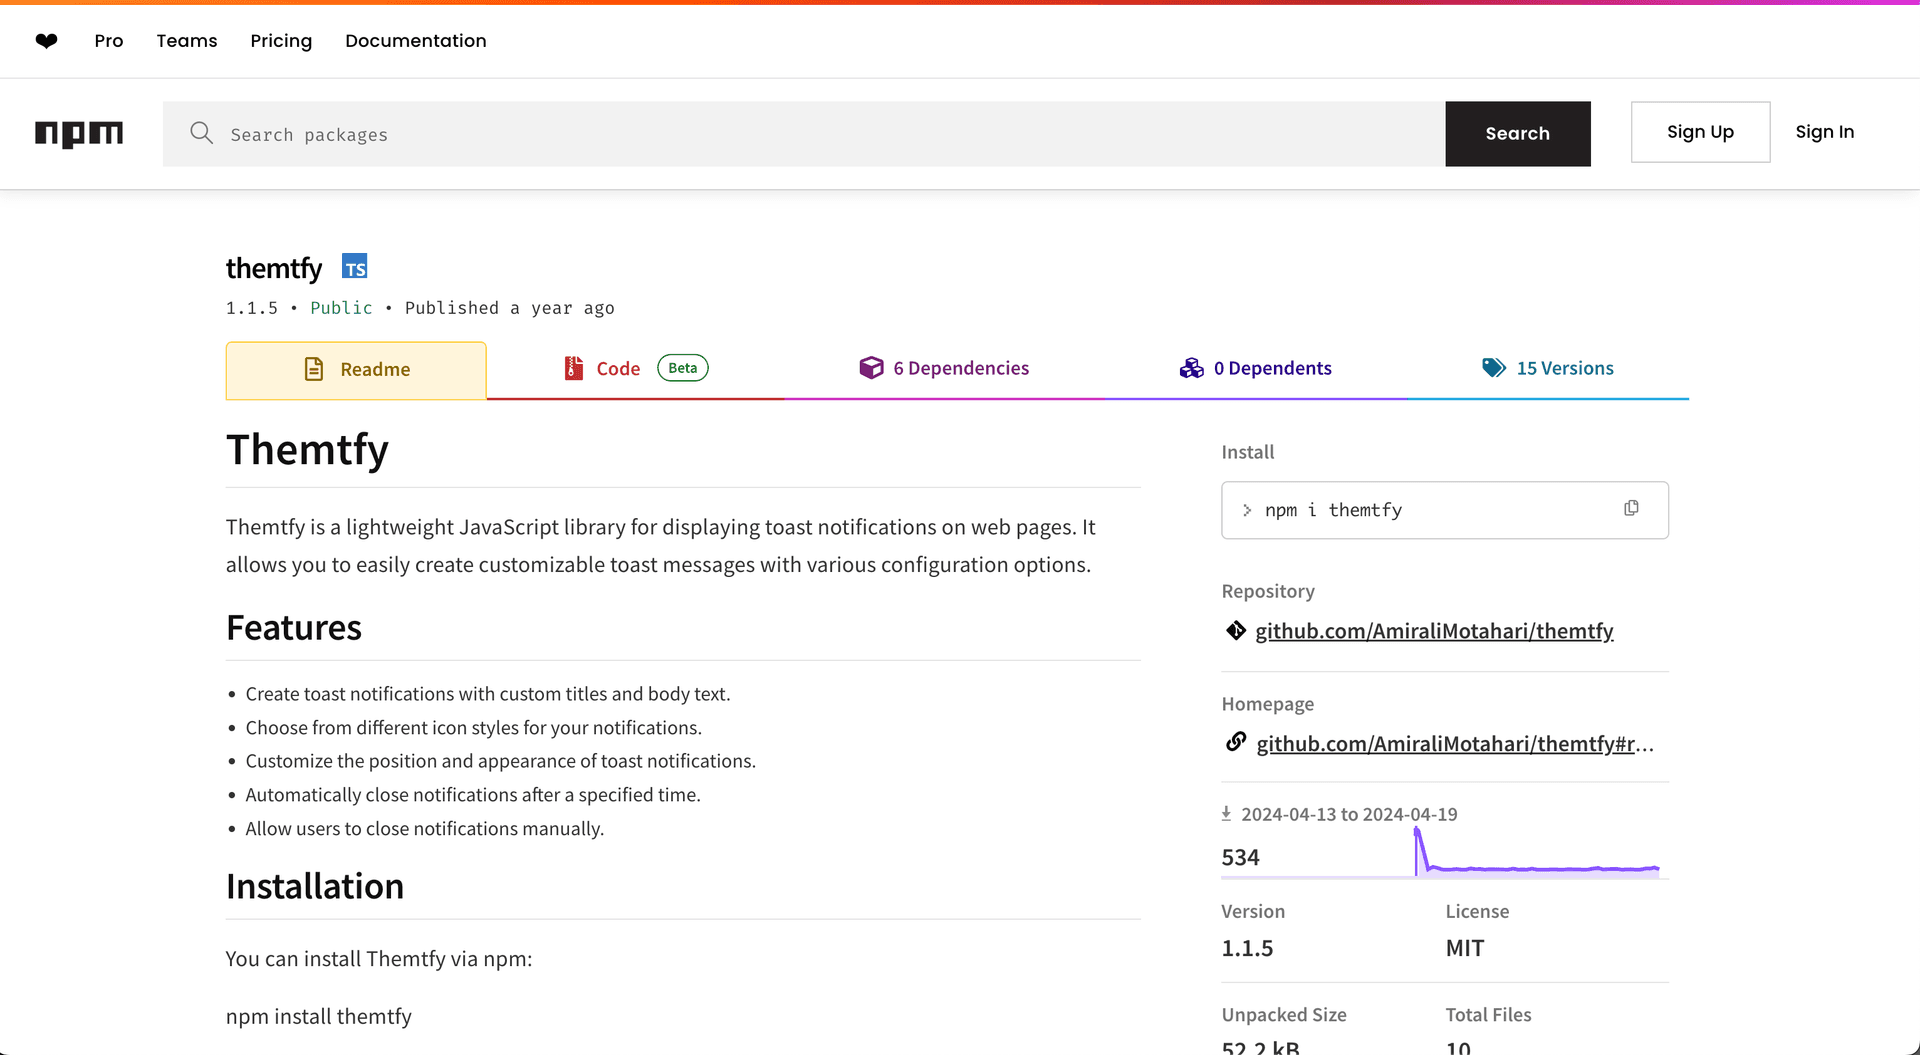The height and width of the screenshot is (1055, 1920).
Task: View the 6 Dependencies tab
Action: click(x=944, y=369)
